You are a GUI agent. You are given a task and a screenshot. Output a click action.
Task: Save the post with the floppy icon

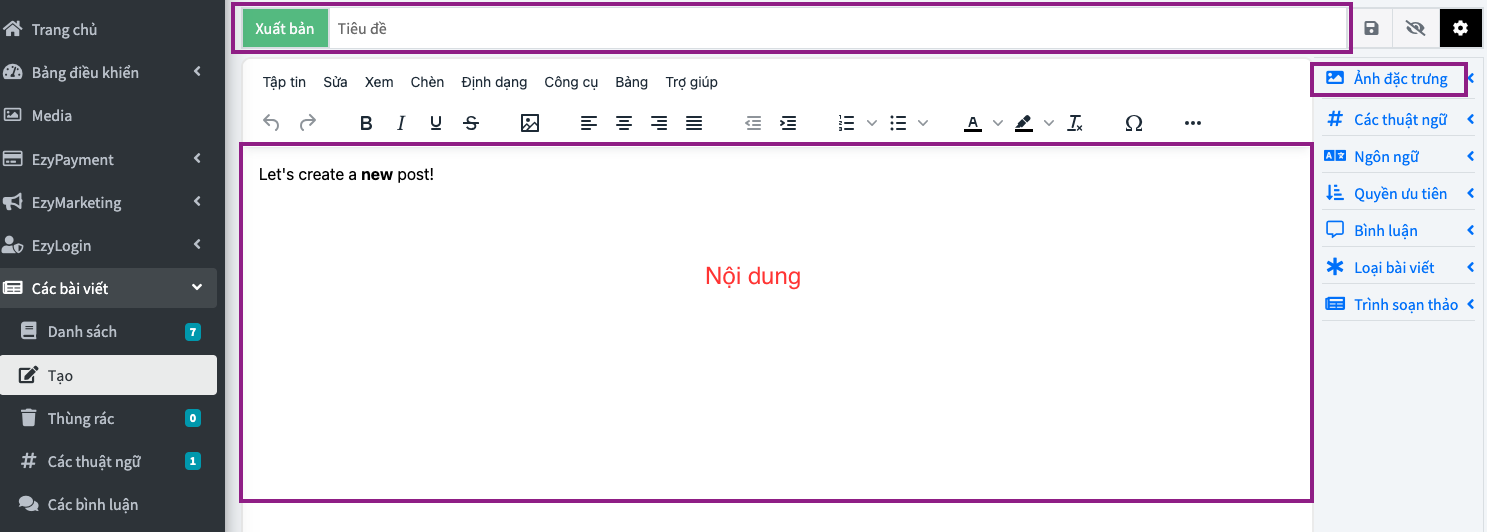click(1371, 29)
